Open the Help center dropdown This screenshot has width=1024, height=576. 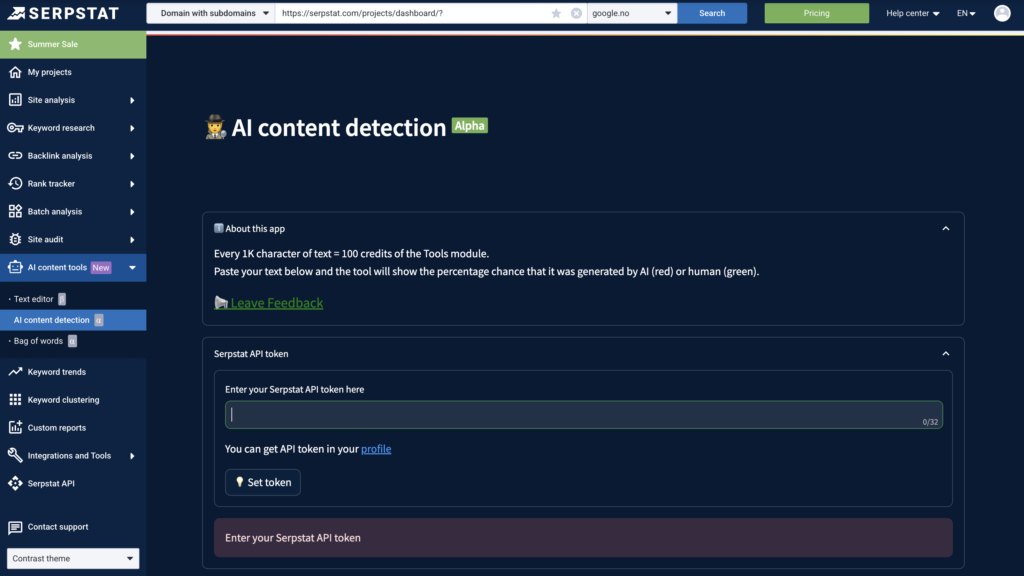(x=912, y=13)
